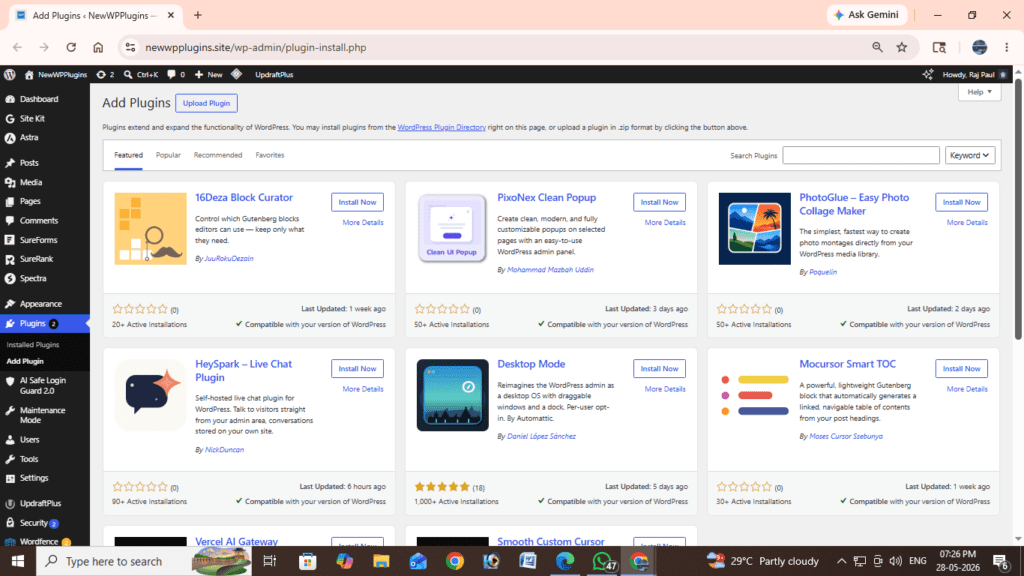Open the Ask Gemini button
Viewport: 1024px width, 576px height.
point(867,15)
